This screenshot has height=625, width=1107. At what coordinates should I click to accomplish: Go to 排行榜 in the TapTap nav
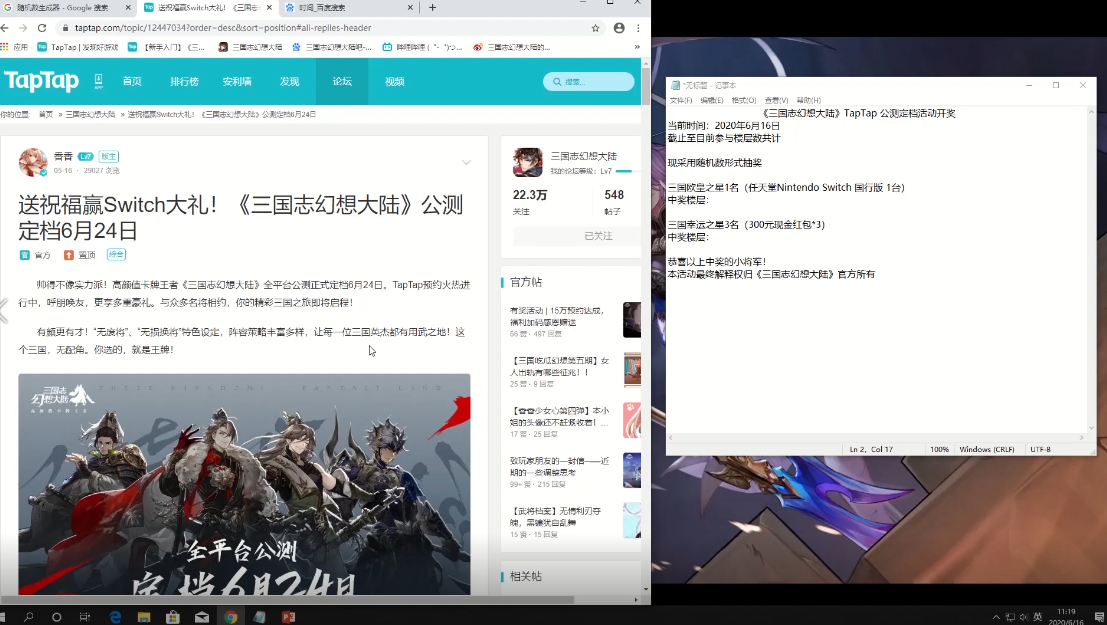click(184, 82)
